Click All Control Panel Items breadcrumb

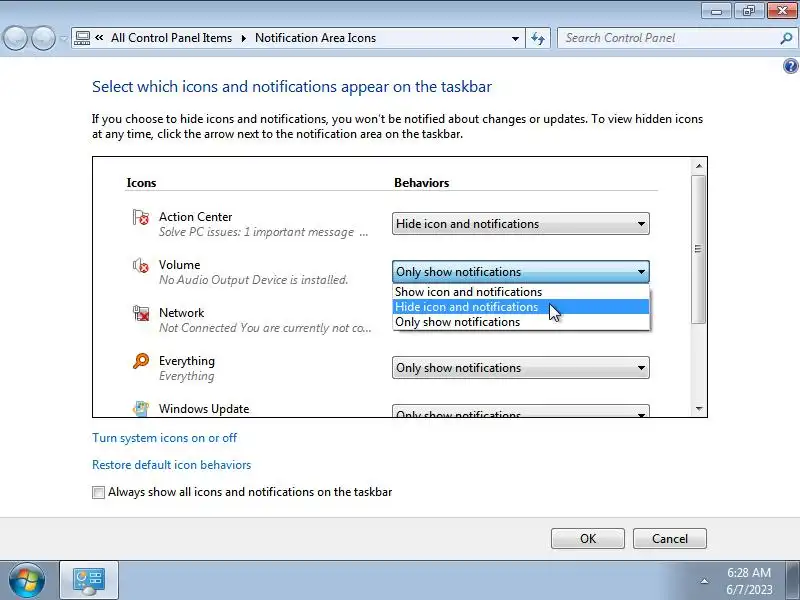[171, 38]
